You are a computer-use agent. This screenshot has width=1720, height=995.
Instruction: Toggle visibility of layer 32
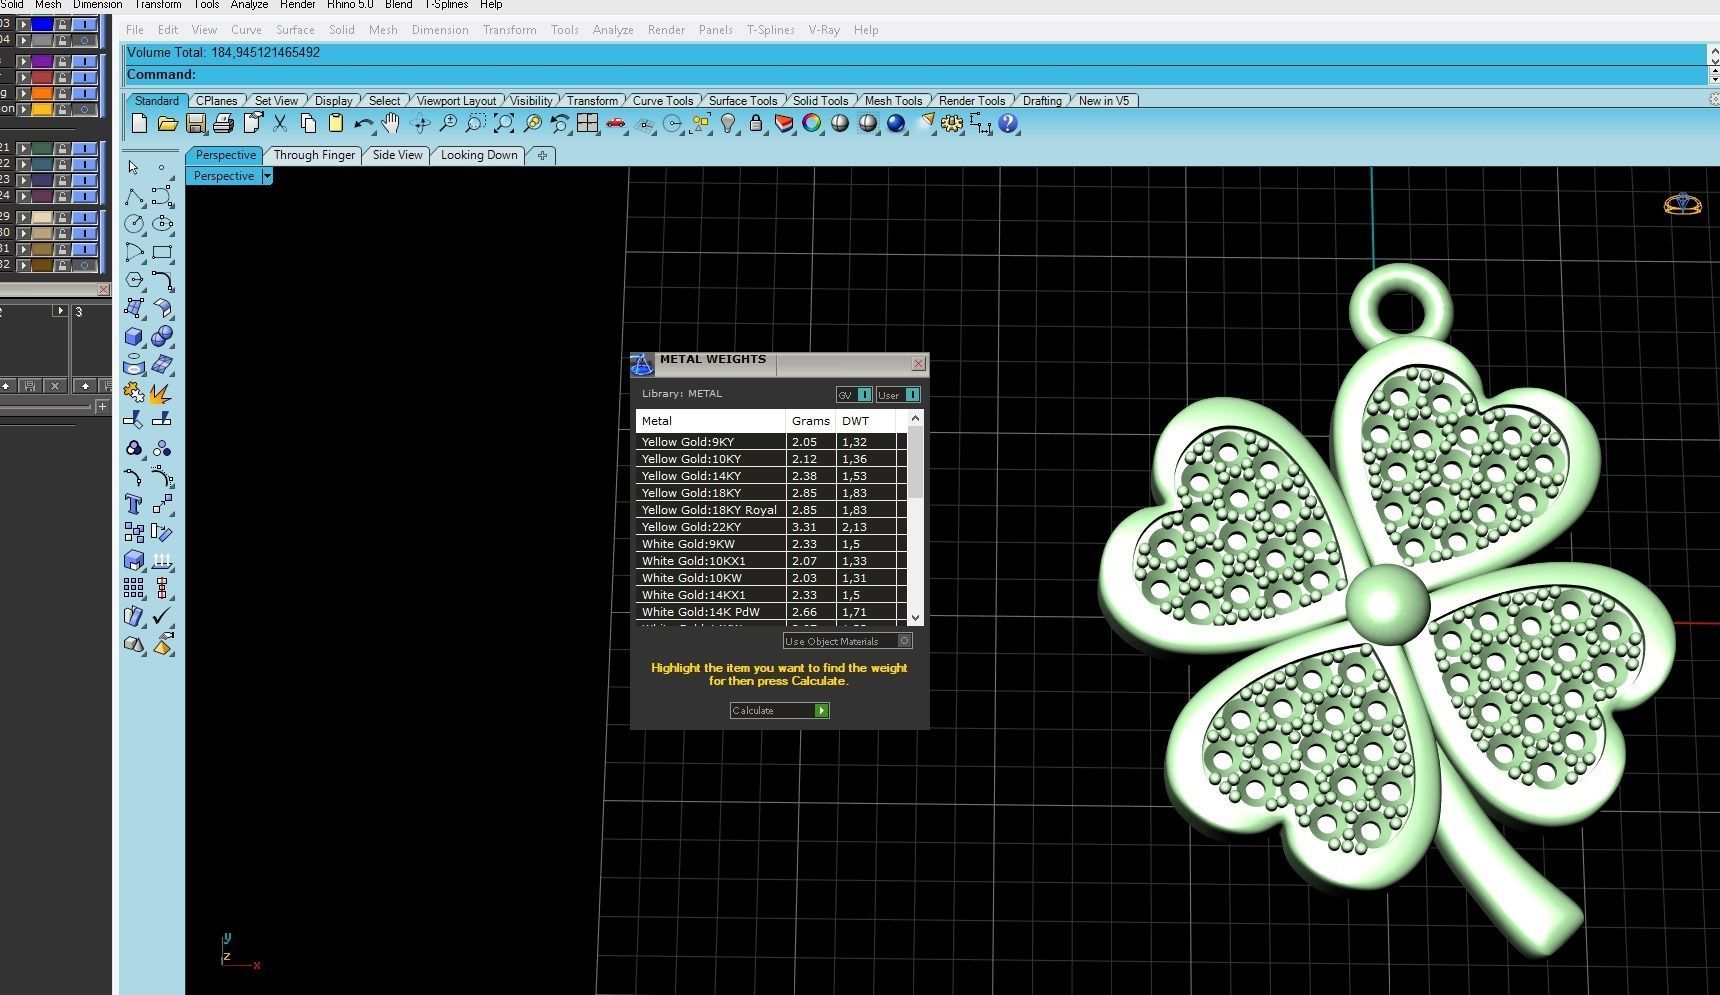coord(85,265)
